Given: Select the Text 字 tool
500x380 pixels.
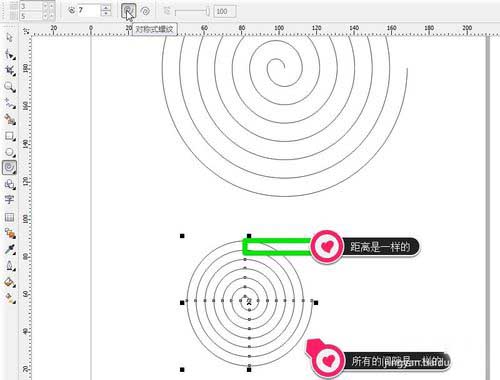Looking at the screenshot, I should pyautogui.click(x=9, y=200).
